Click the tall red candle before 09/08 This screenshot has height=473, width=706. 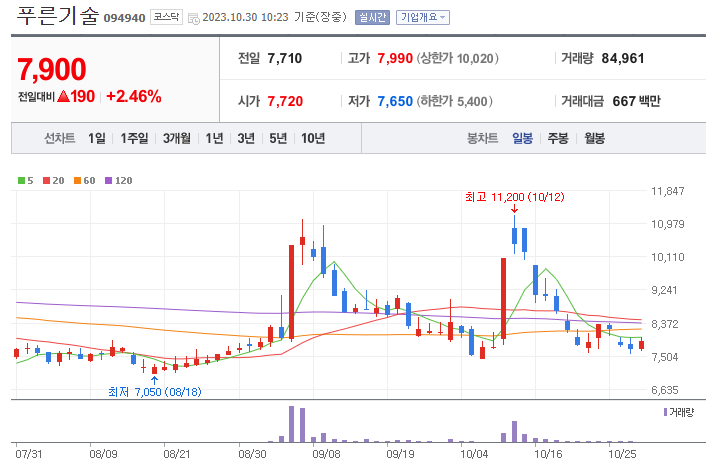click(292, 292)
